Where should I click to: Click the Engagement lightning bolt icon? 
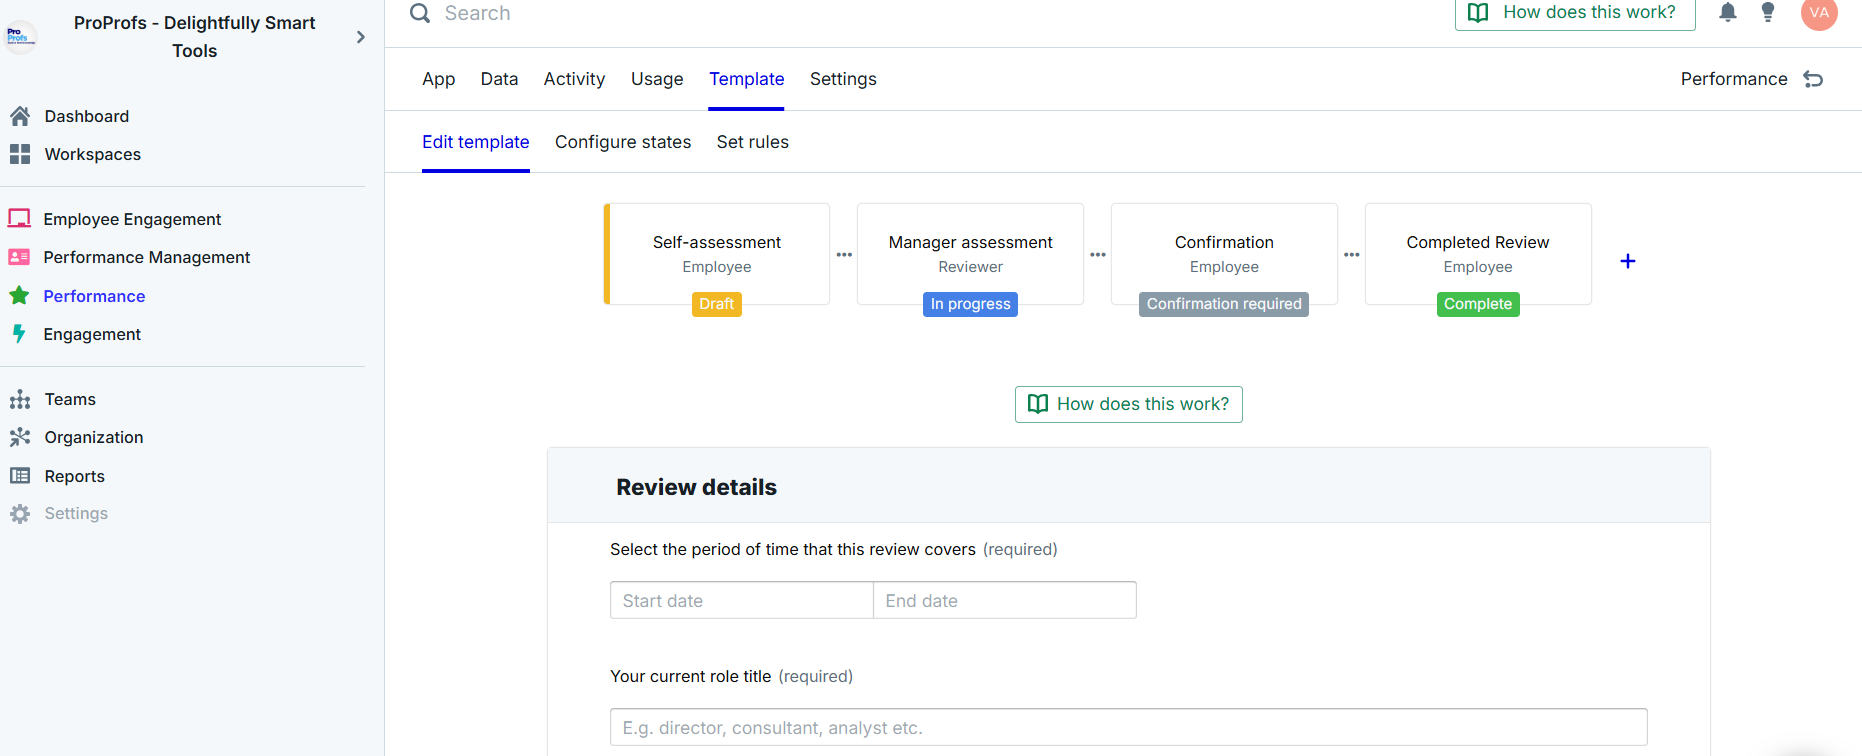(19, 334)
